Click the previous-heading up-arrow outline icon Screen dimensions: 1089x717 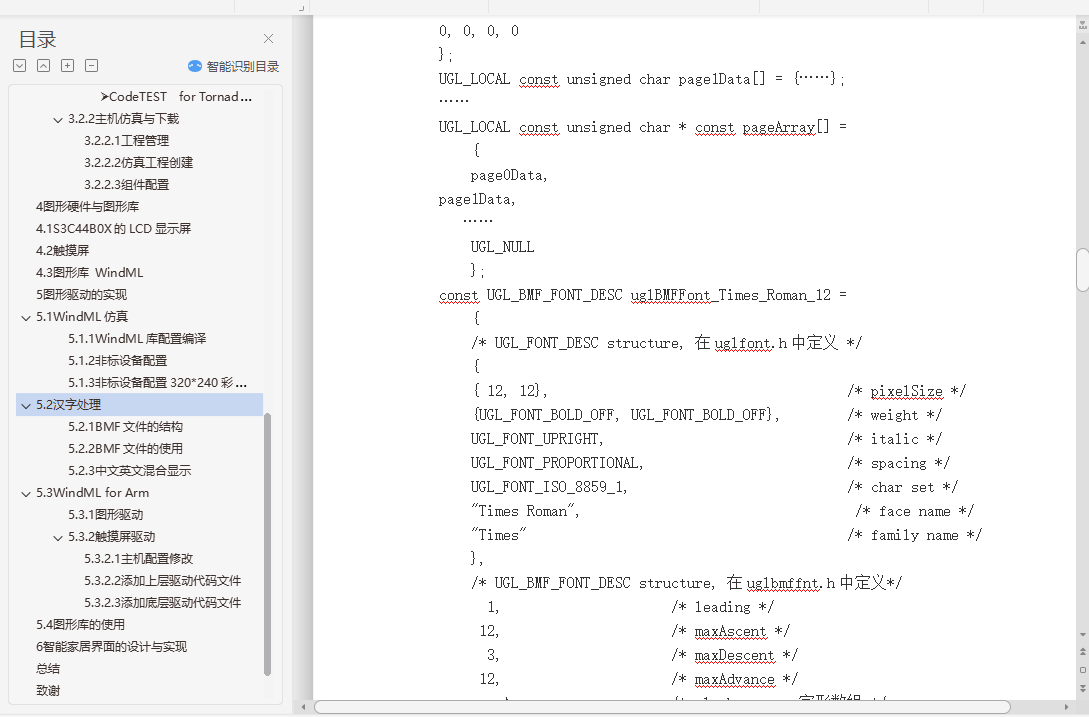tap(43, 66)
